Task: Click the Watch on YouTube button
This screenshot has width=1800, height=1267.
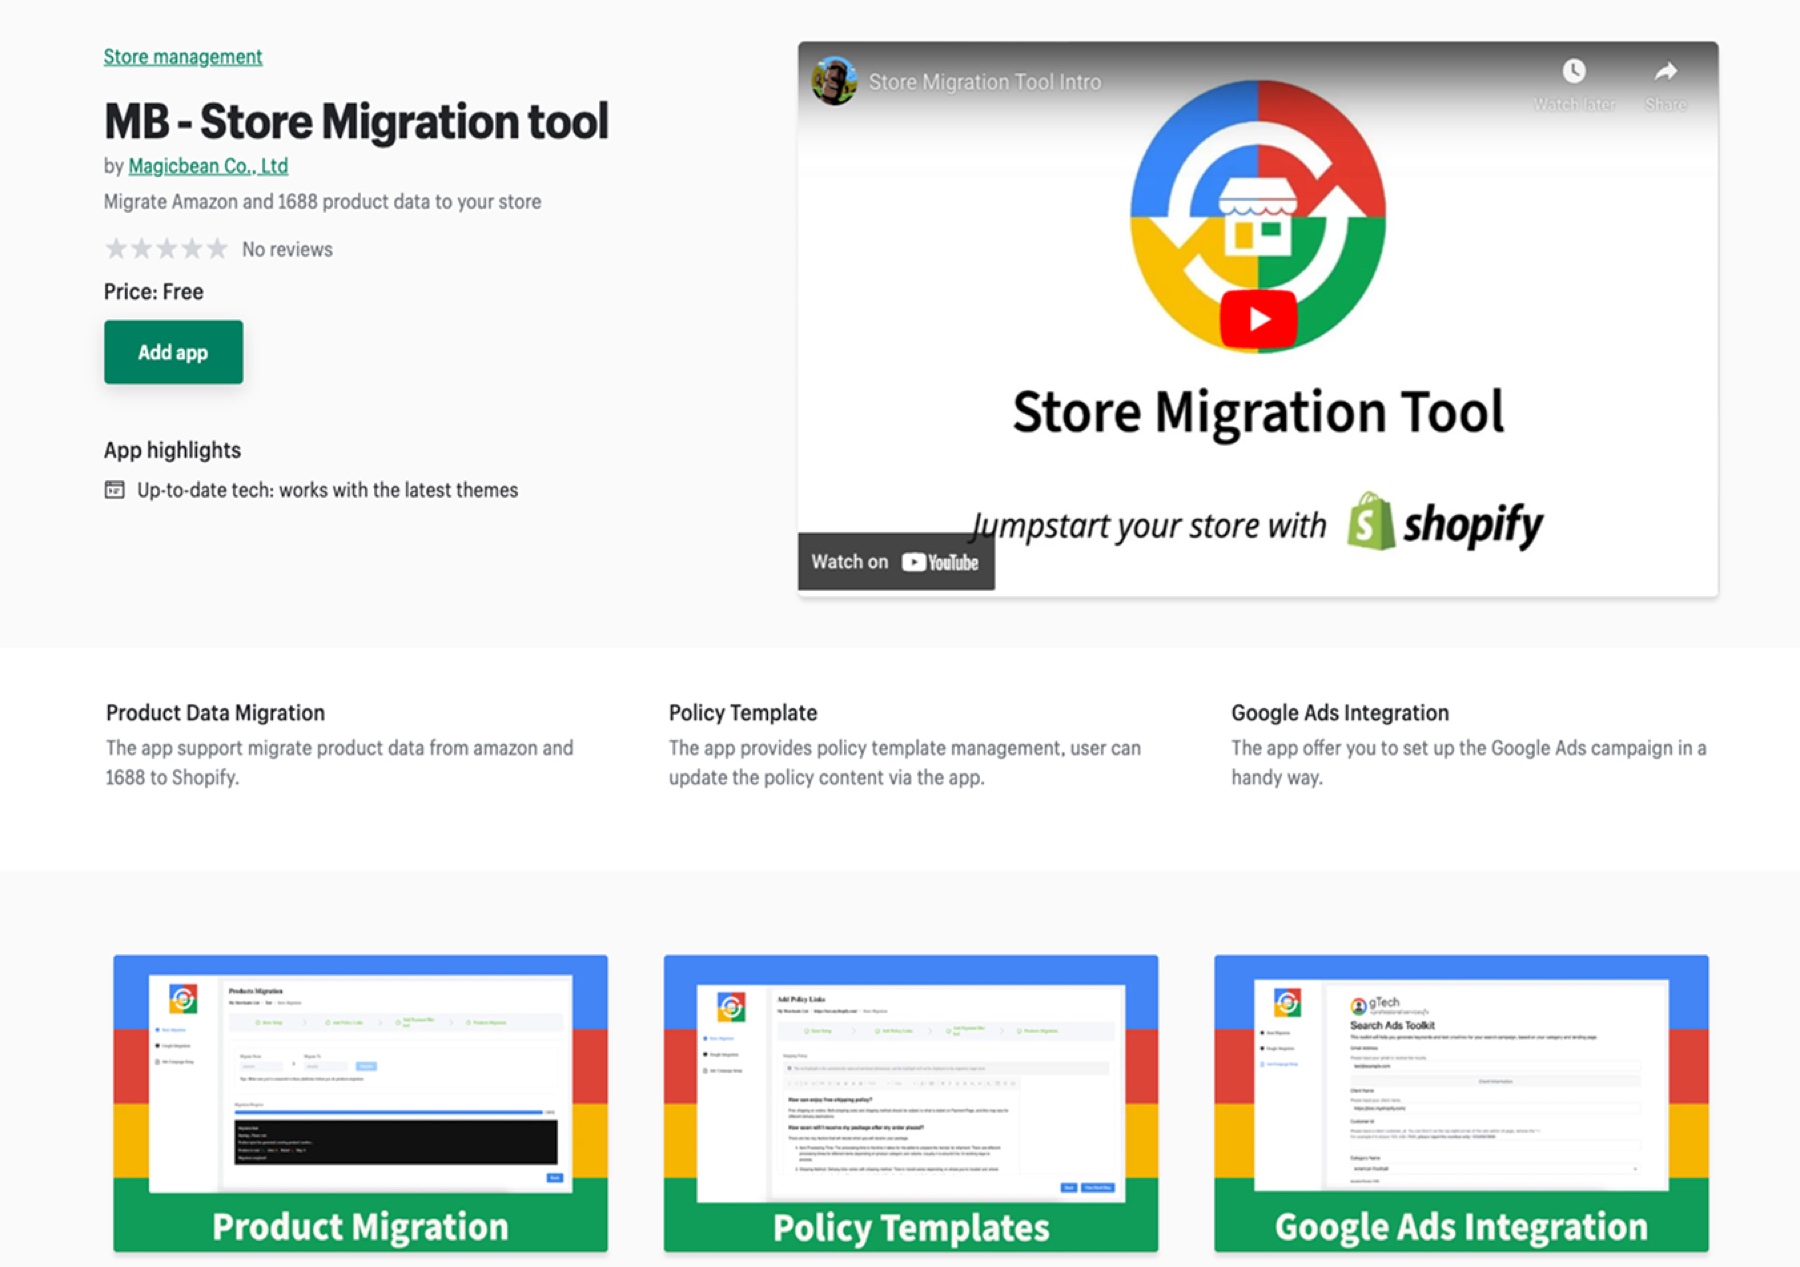Action: click(896, 562)
